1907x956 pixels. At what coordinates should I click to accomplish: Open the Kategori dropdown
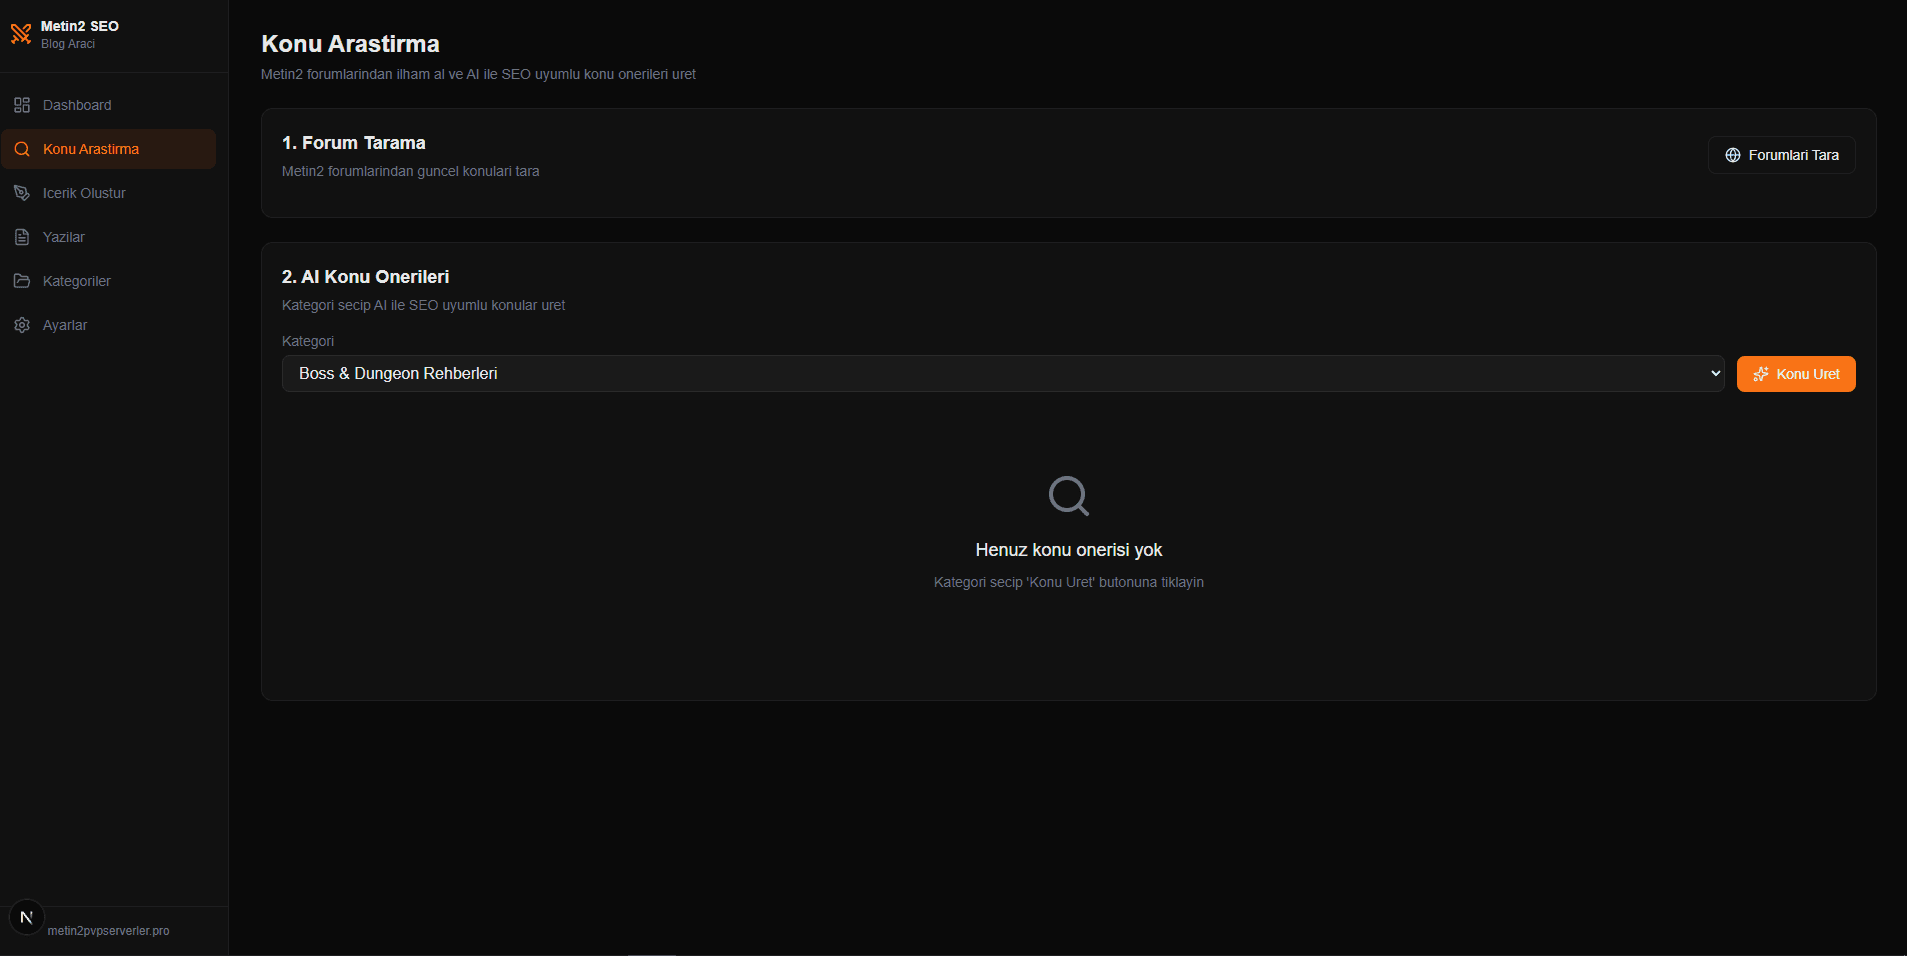(x=1002, y=373)
